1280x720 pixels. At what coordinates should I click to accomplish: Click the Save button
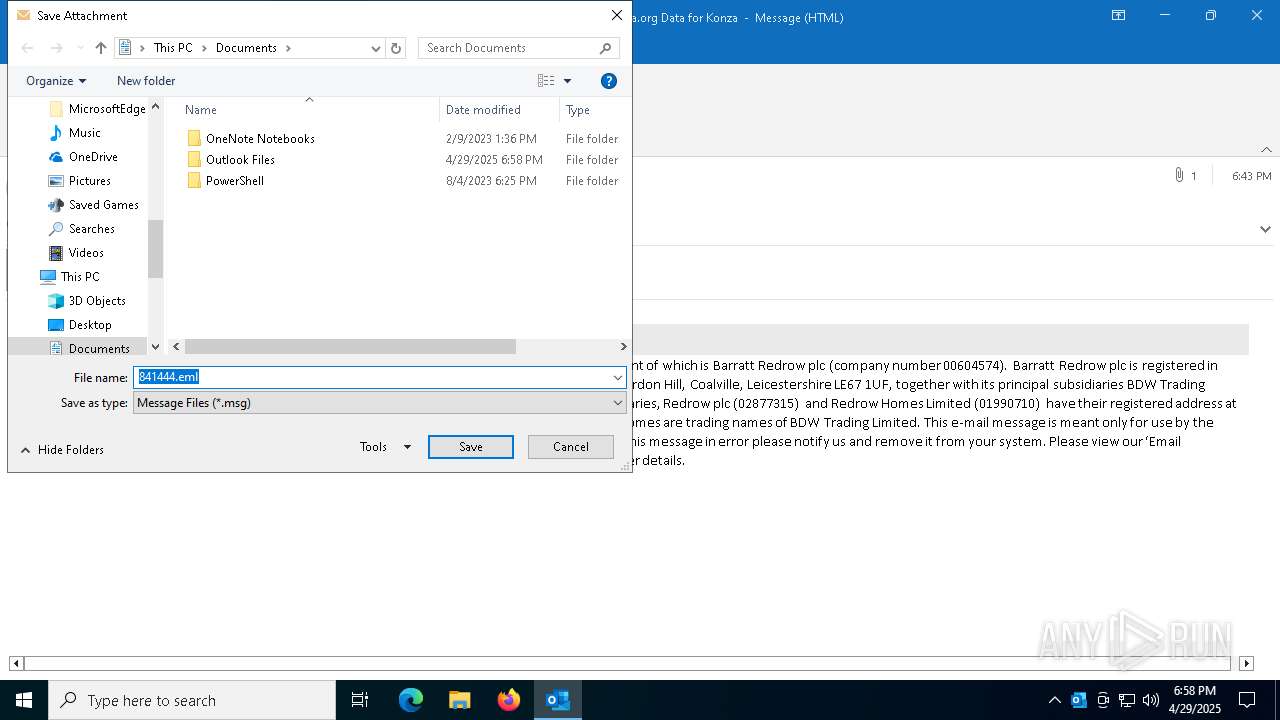[471, 447]
